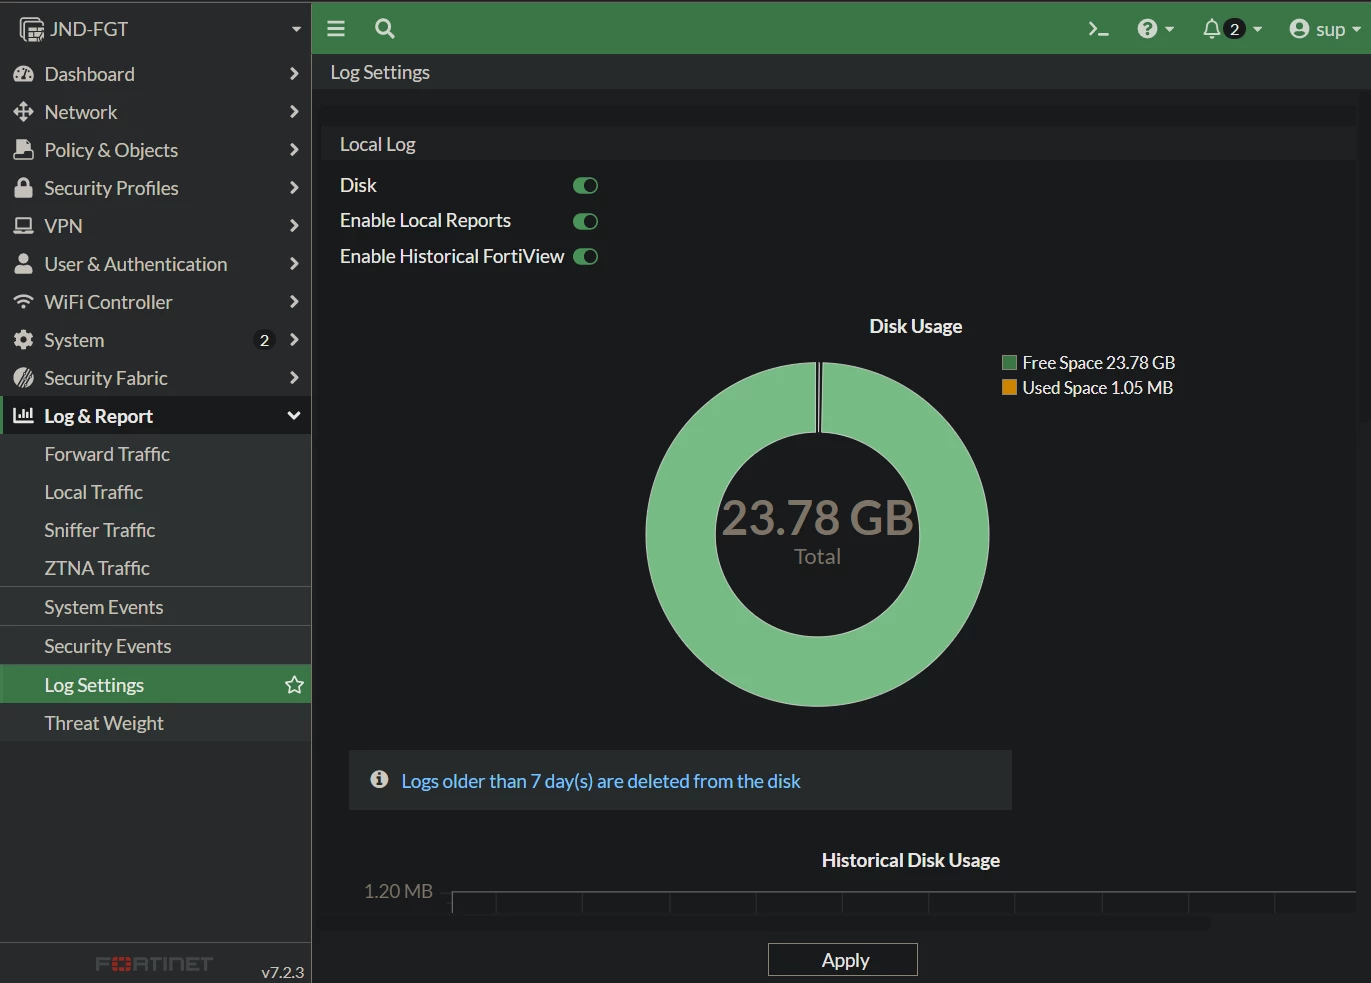1371x983 pixels.
Task: Expand the VPN menu chevron
Action: [294, 226]
